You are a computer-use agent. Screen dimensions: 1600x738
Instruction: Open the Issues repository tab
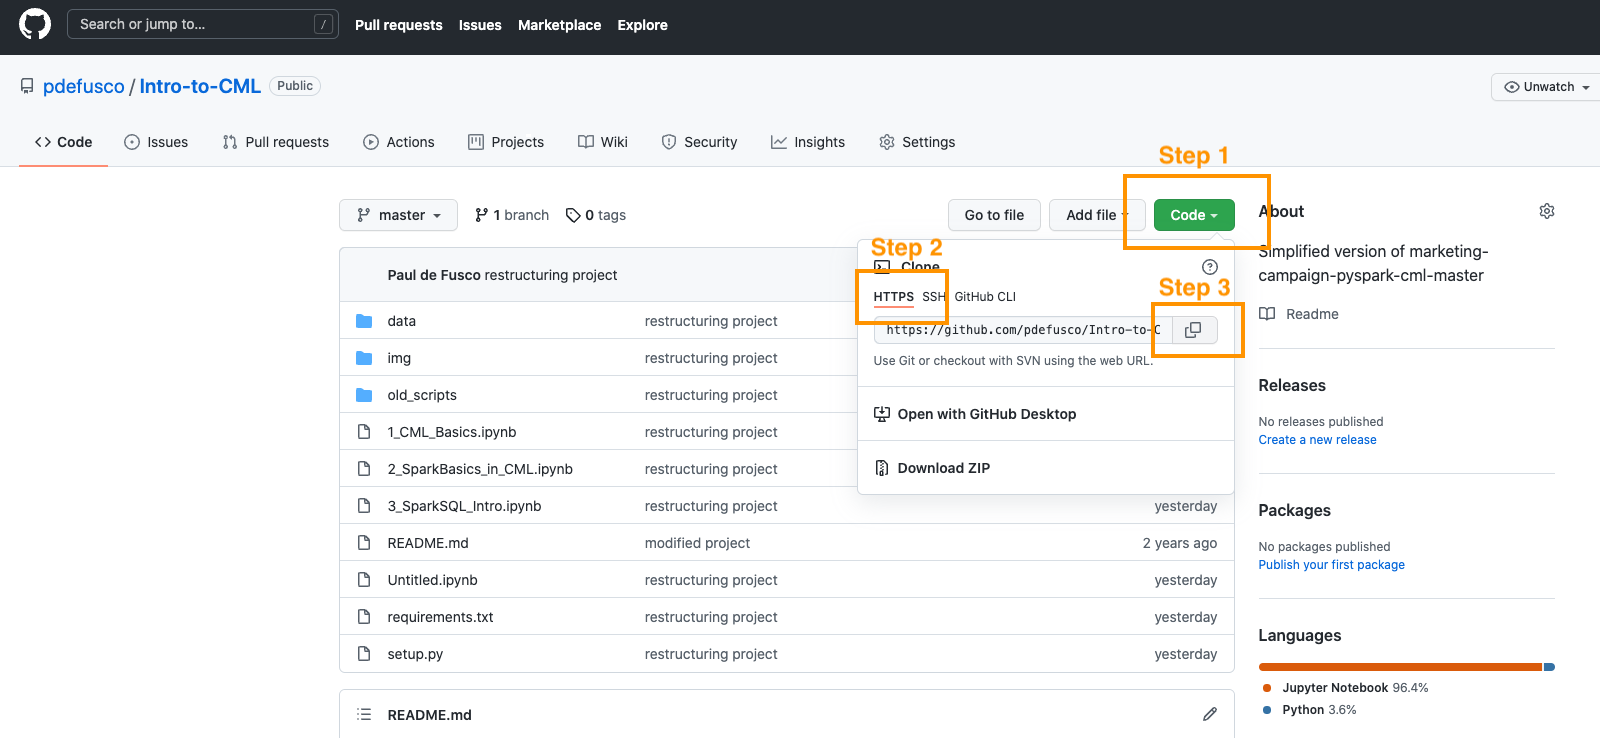click(156, 142)
